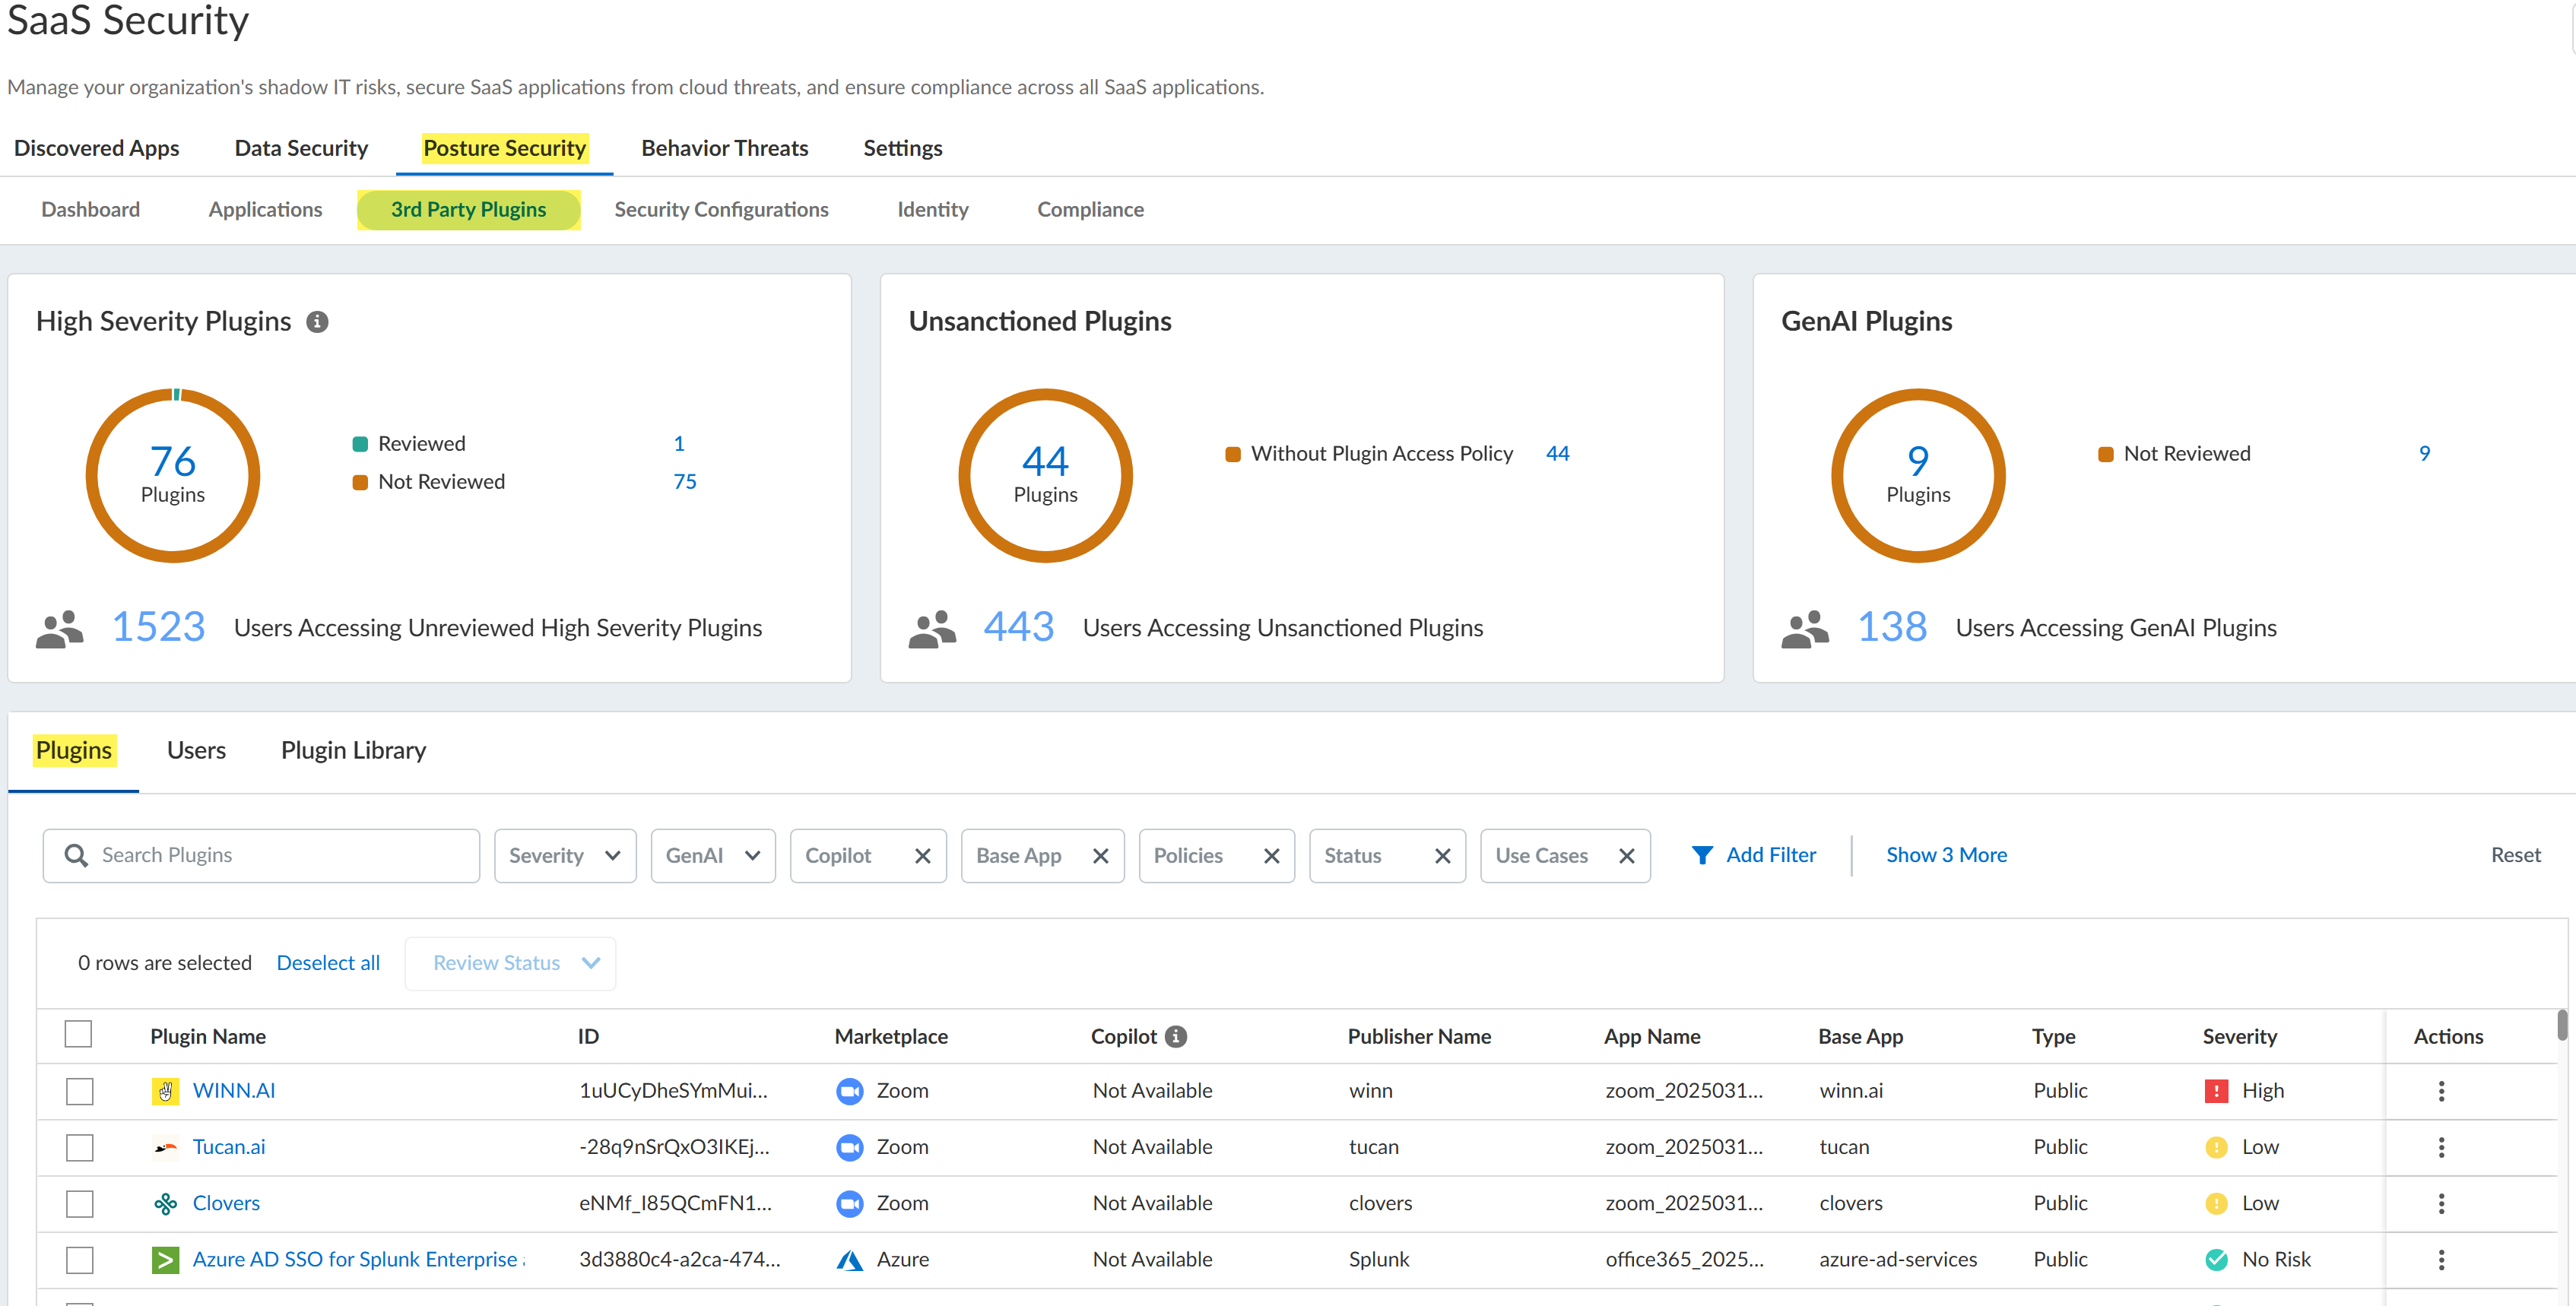
Task: Click the Add Filter funnel icon
Action: (1702, 855)
